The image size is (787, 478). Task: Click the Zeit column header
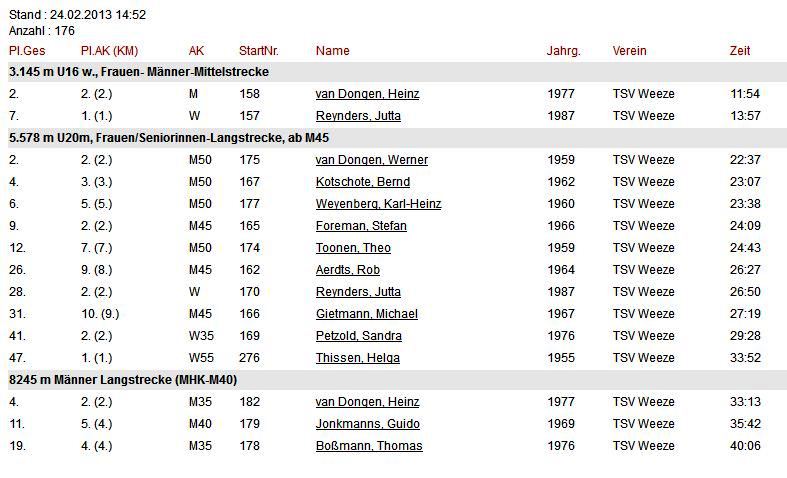click(740, 51)
